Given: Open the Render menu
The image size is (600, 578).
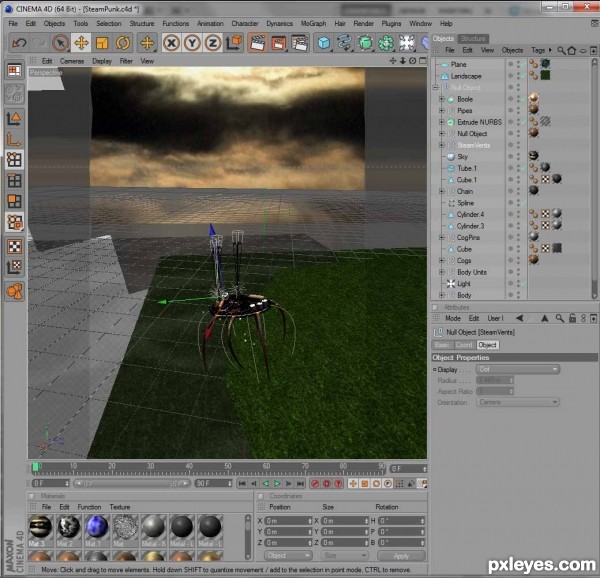Looking at the screenshot, I should (363, 24).
